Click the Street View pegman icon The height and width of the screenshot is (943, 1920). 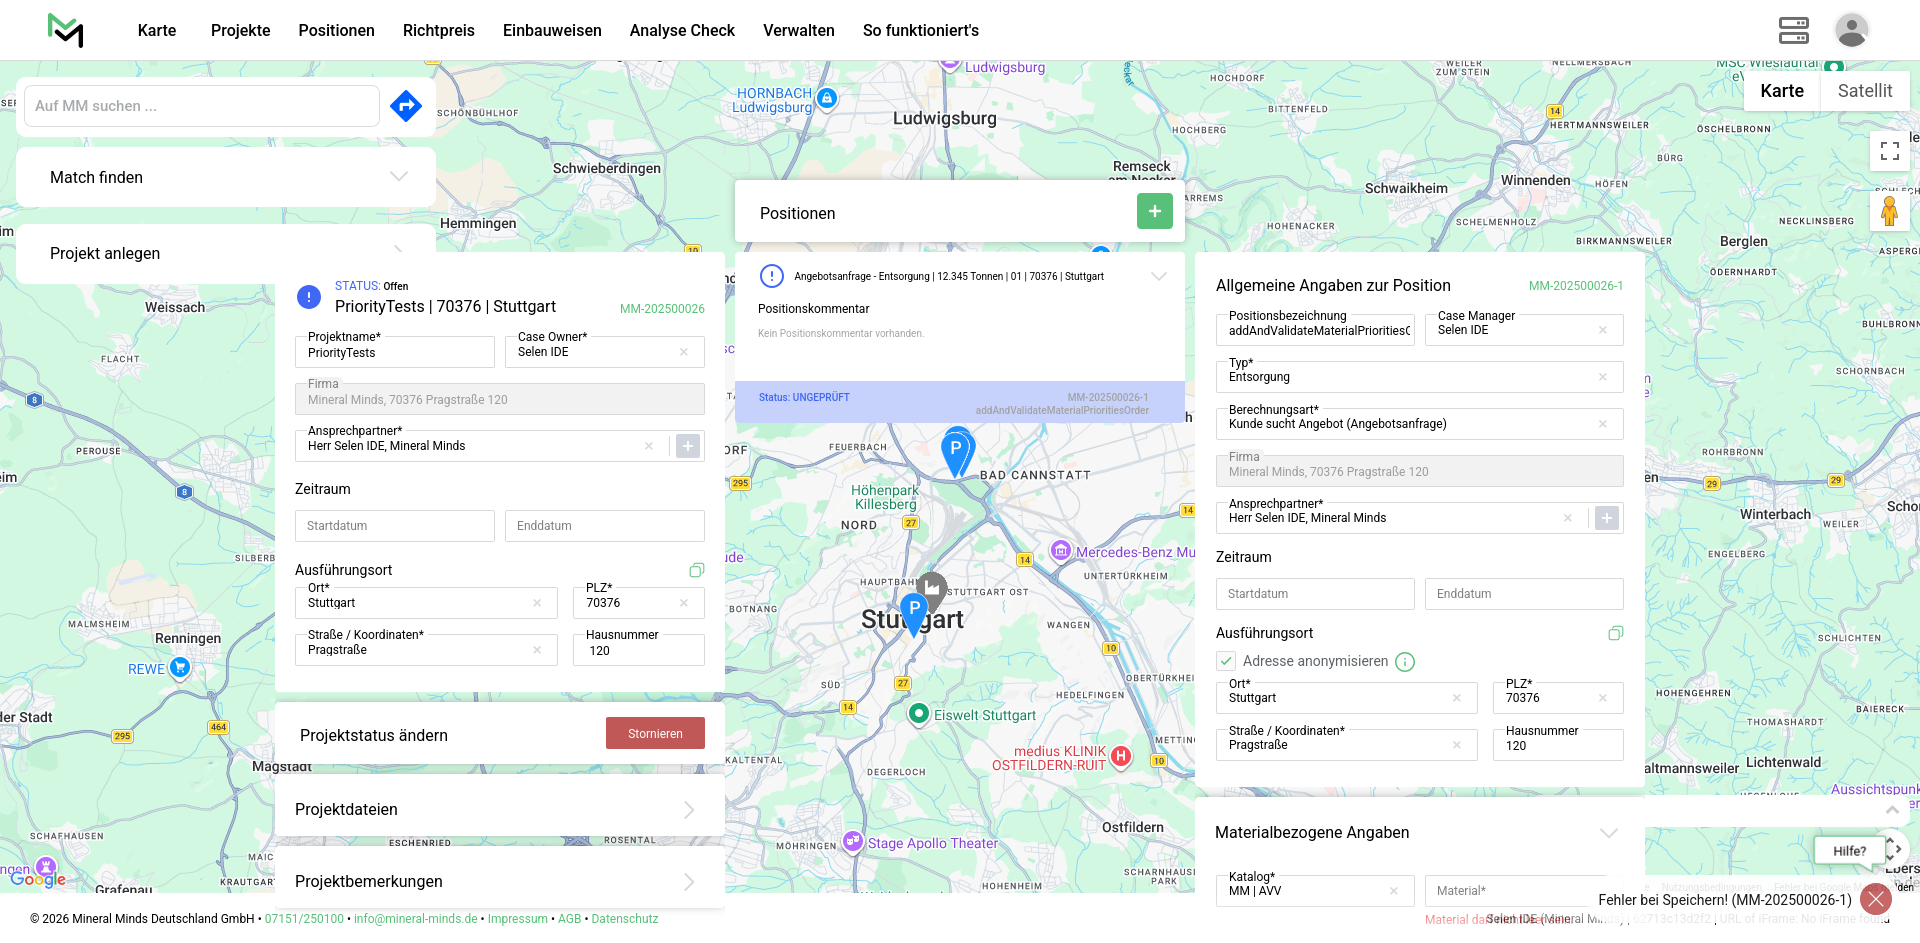1889,212
